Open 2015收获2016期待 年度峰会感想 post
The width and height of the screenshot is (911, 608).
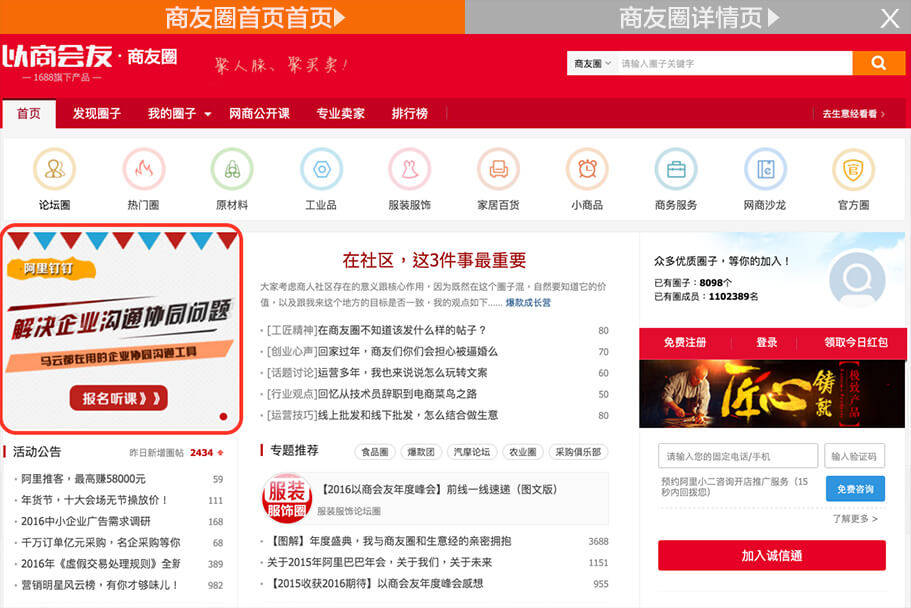[x=375, y=583]
